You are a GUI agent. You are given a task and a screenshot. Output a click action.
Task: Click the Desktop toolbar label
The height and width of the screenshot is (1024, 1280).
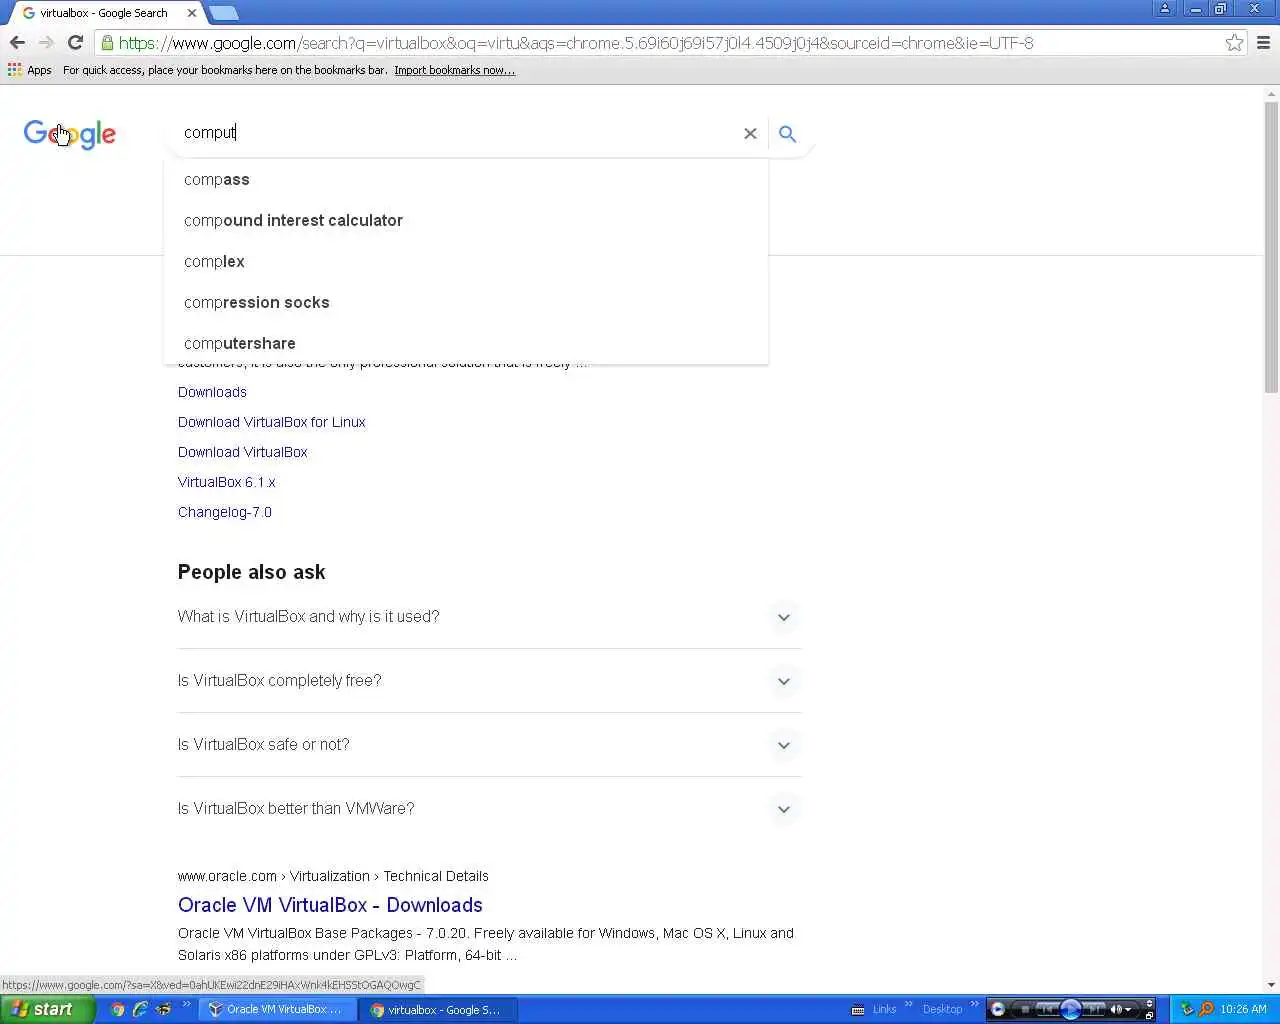pyautogui.click(x=942, y=1009)
